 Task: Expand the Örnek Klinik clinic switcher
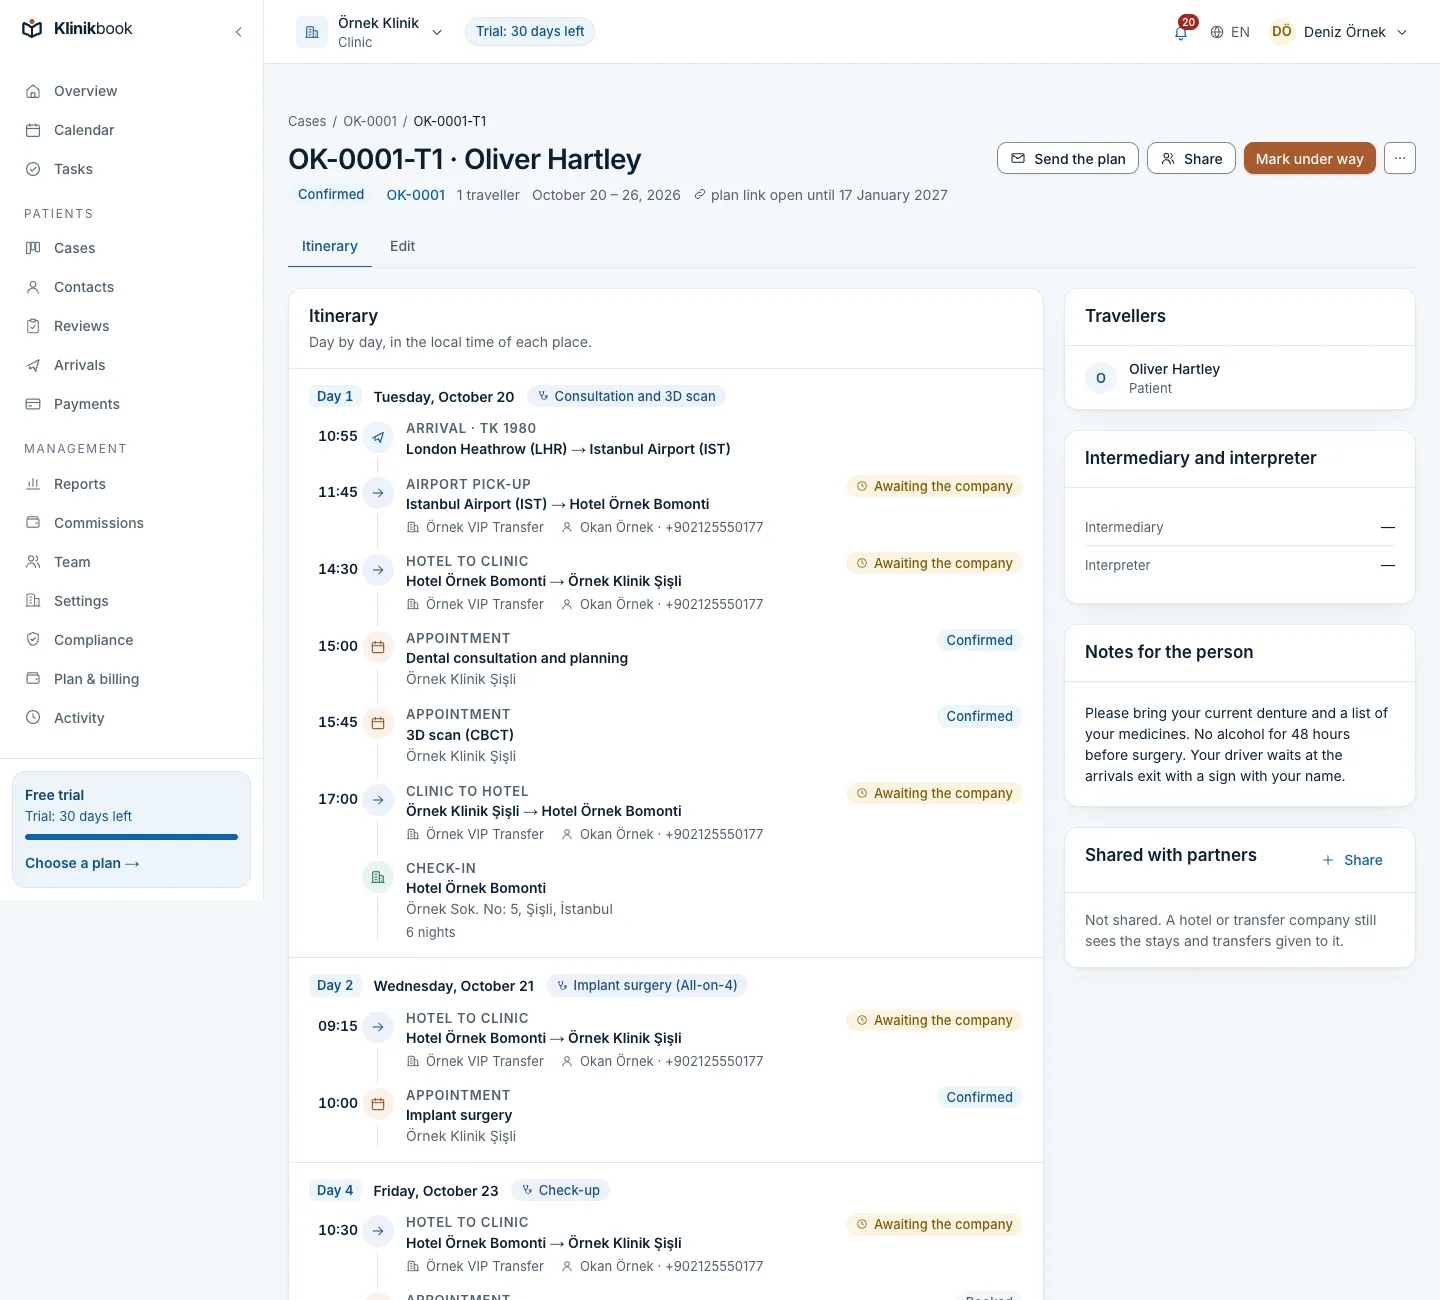(370, 32)
